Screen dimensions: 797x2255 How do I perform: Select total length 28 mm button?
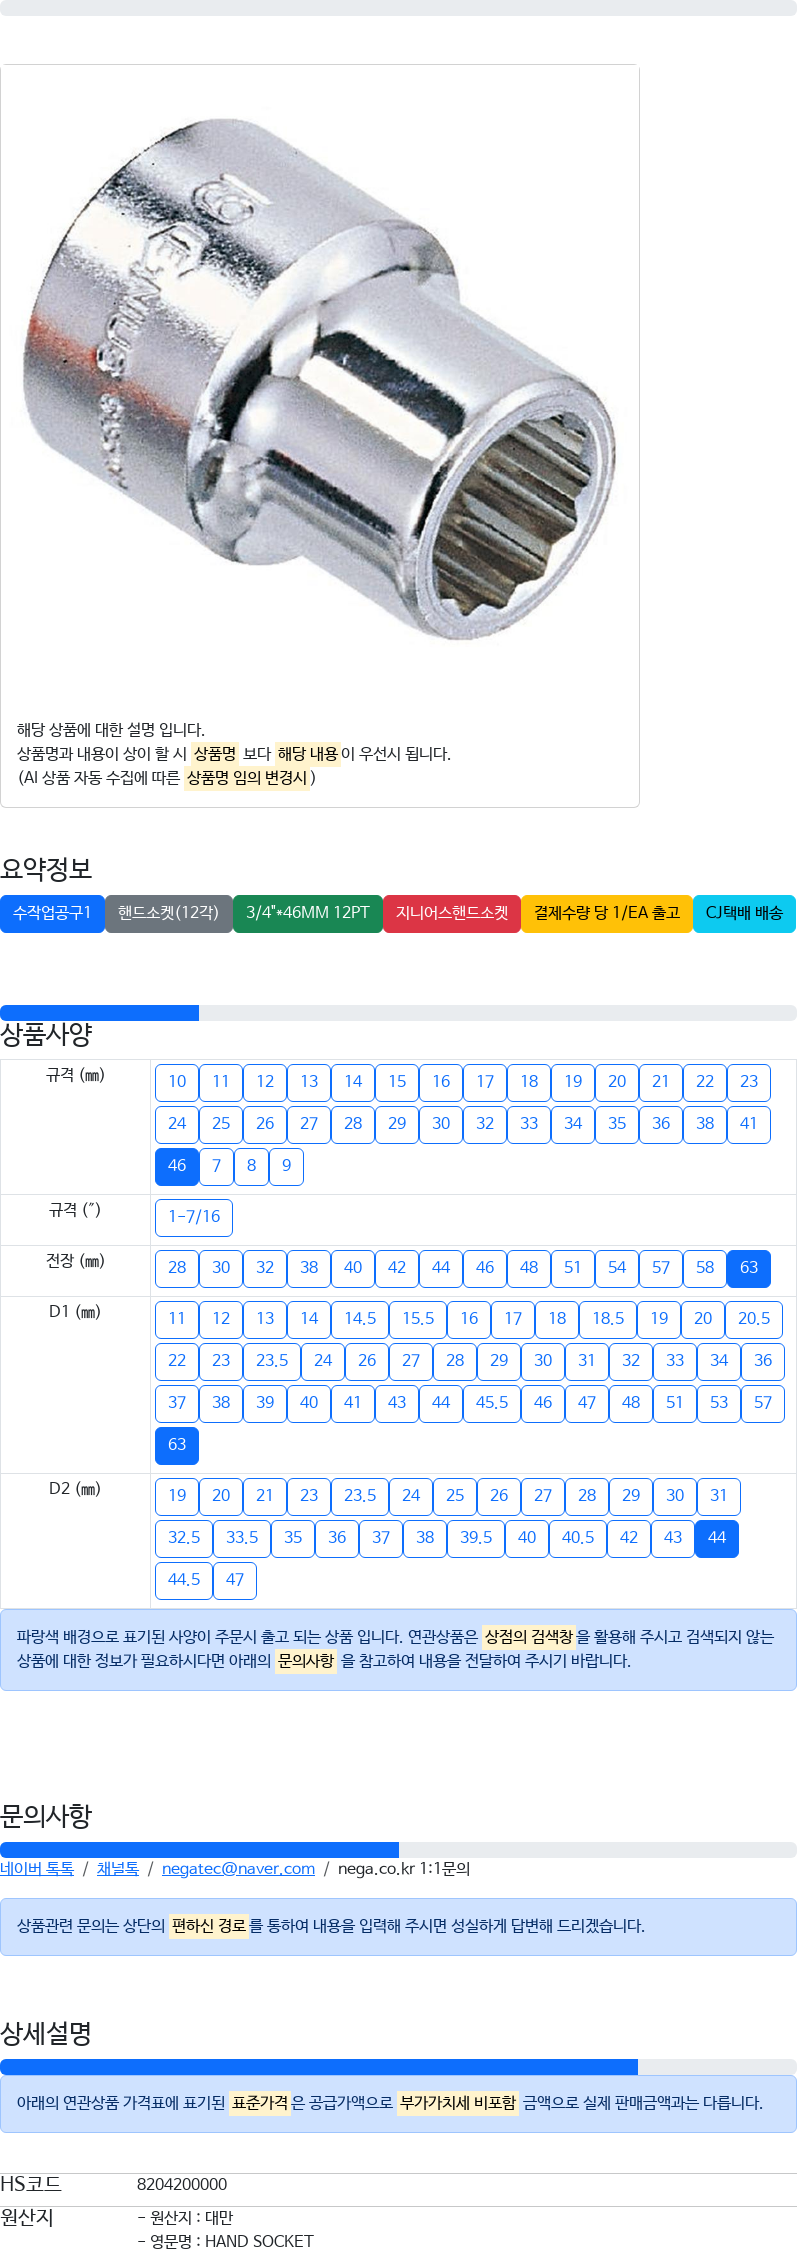tap(177, 1268)
